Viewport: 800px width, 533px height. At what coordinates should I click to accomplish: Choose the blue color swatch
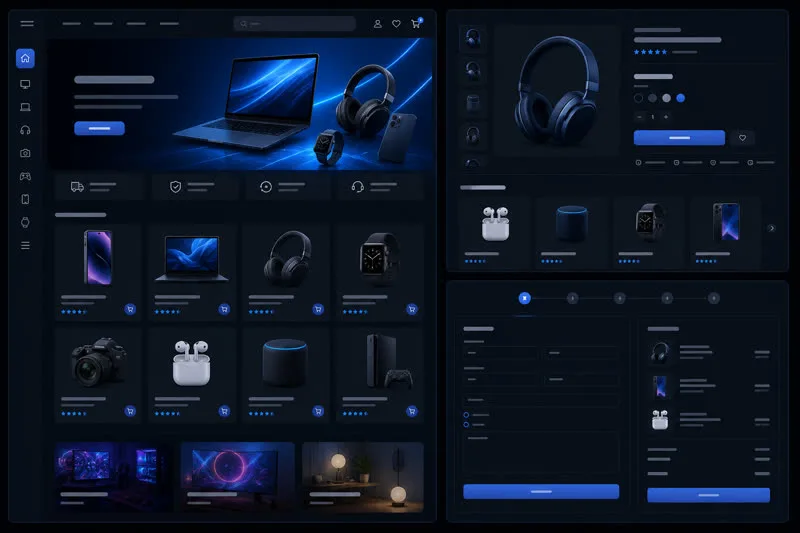681,98
